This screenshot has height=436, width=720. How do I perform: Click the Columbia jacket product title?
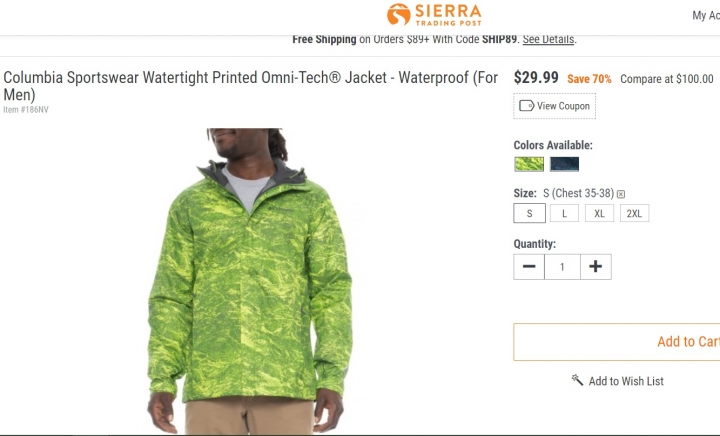point(250,86)
